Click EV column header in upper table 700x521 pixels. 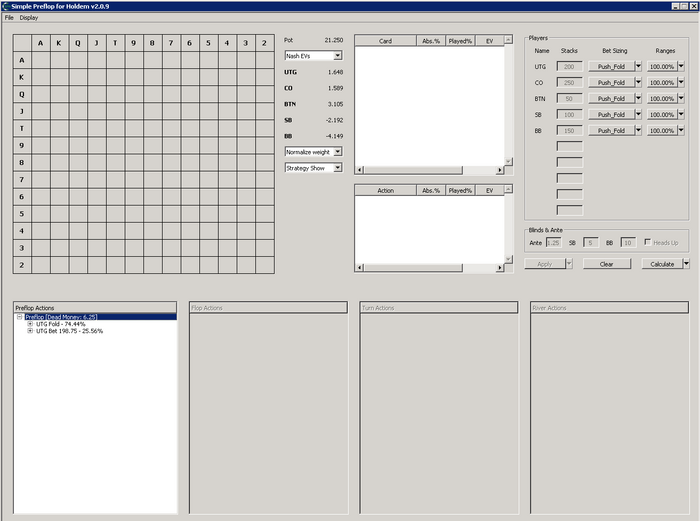click(489, 41)
